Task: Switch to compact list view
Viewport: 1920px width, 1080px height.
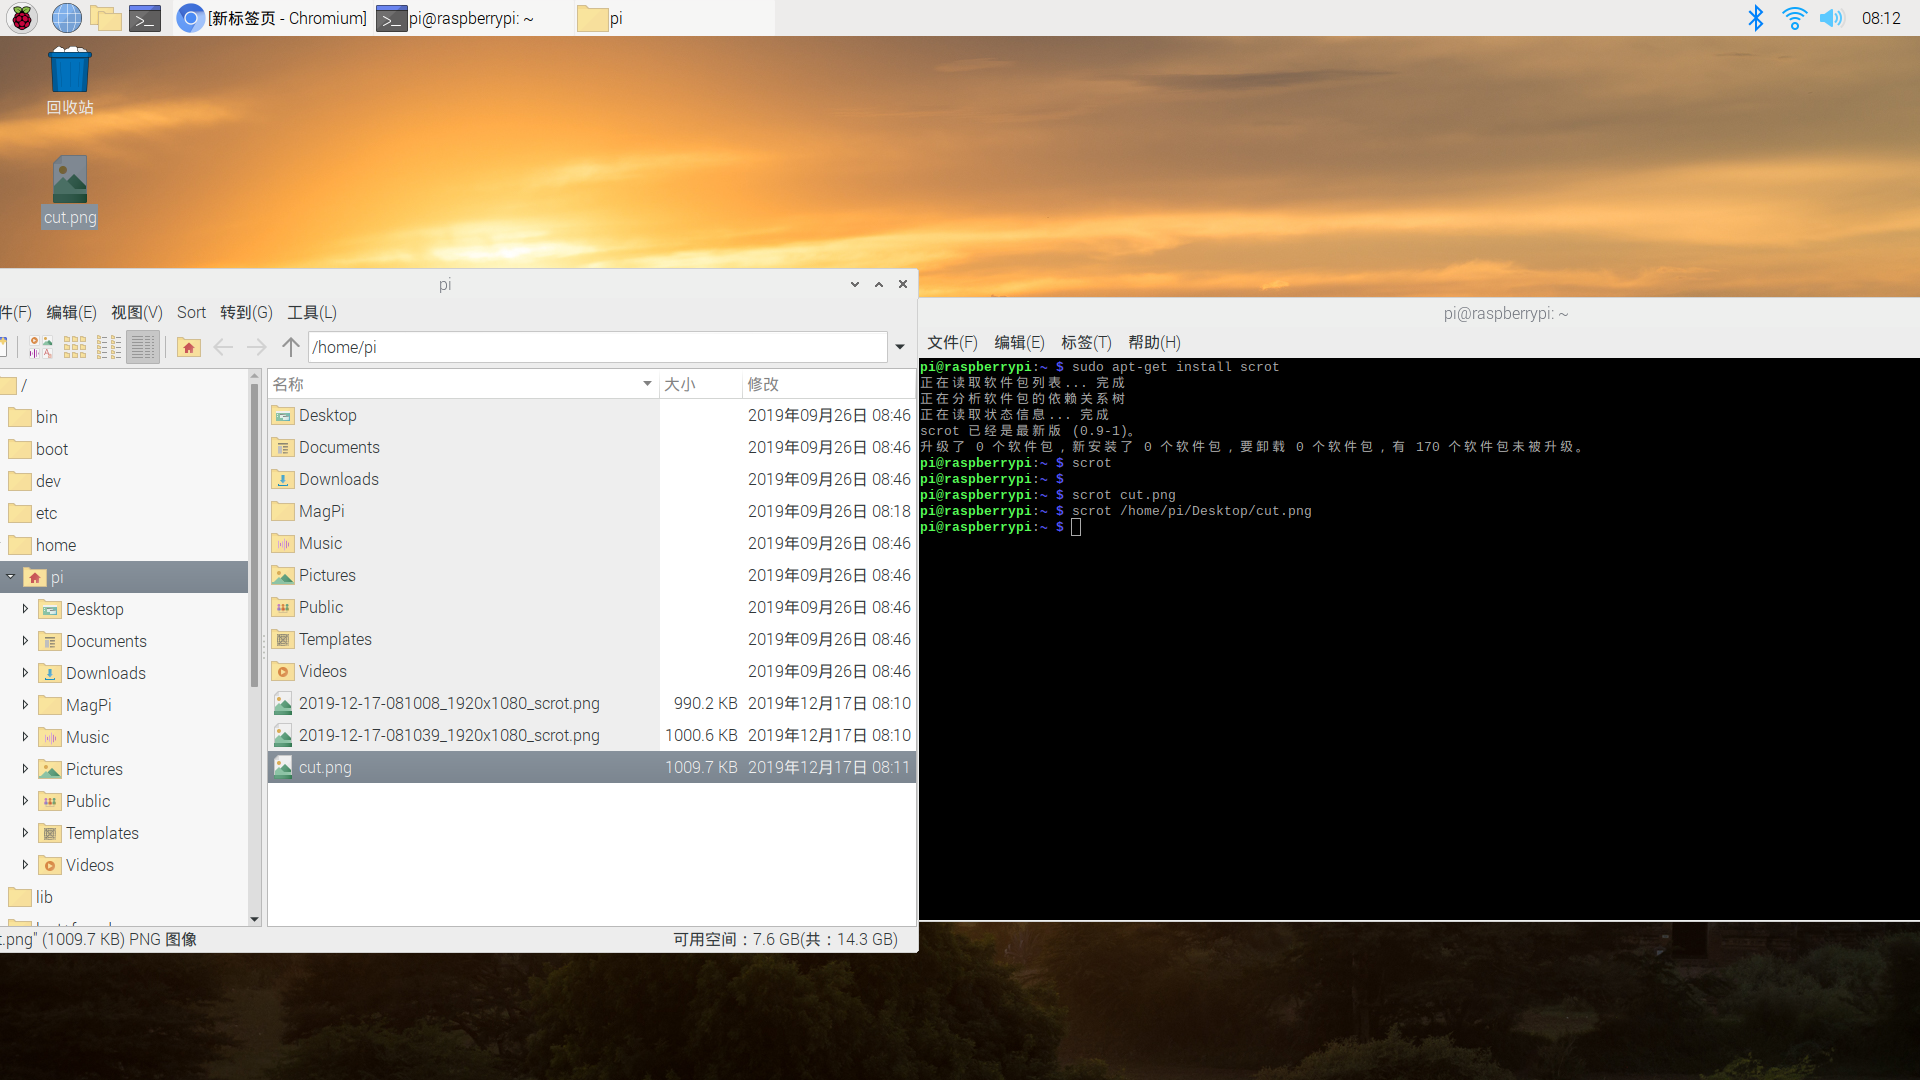Action: 109,347
